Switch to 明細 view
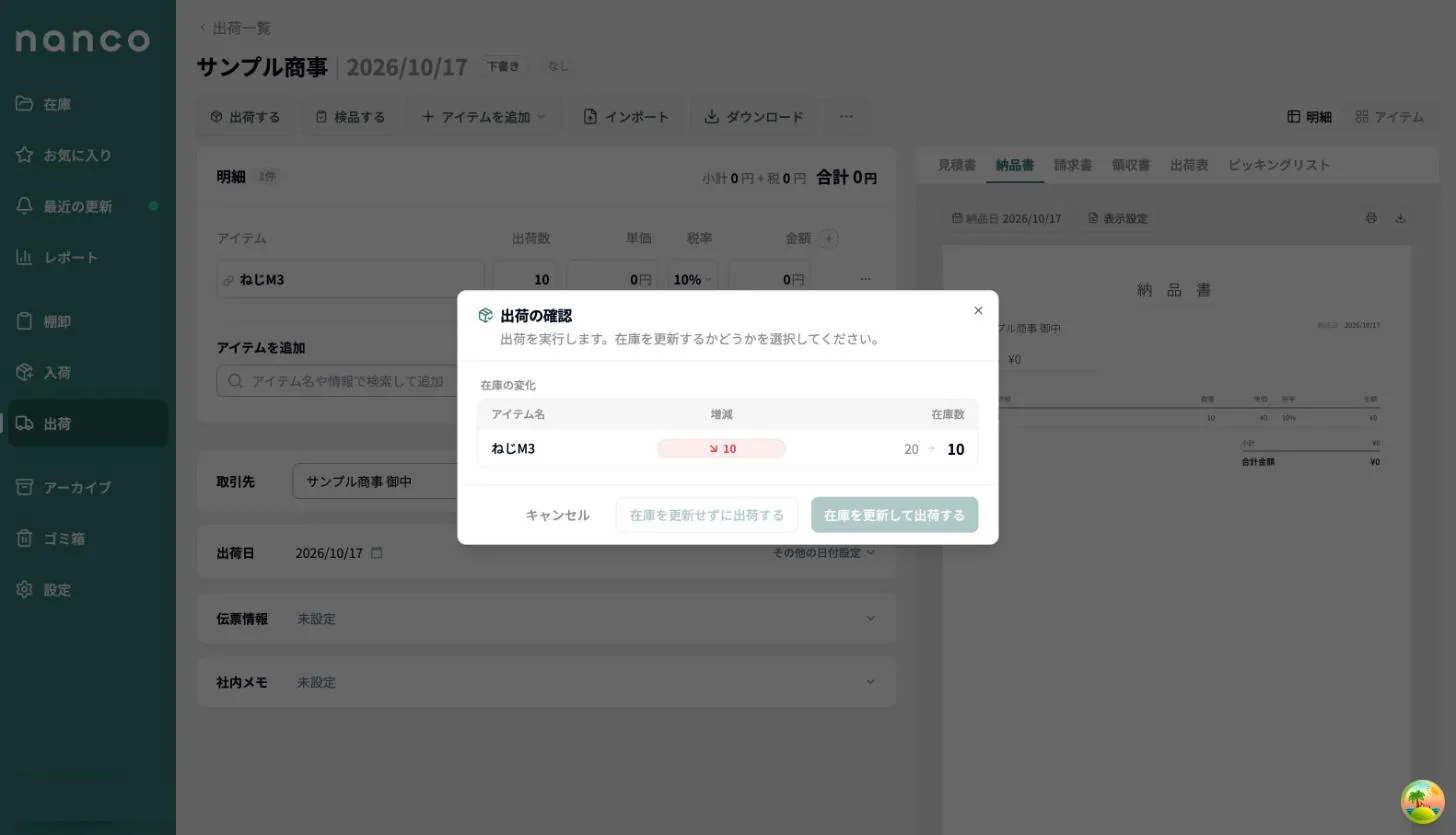1456x835 pixels. [x=1309, y=117]
